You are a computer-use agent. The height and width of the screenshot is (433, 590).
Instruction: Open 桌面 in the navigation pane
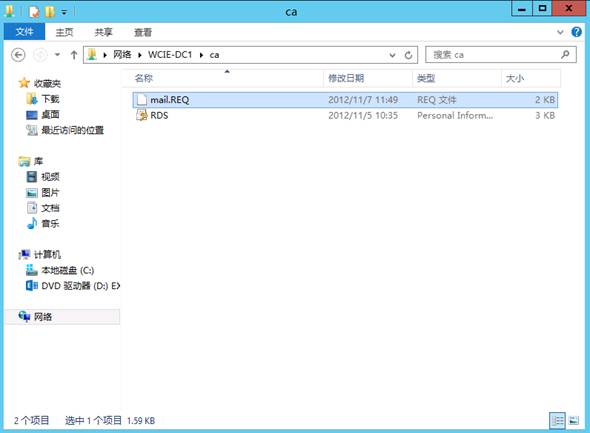[x=50, y=114]
